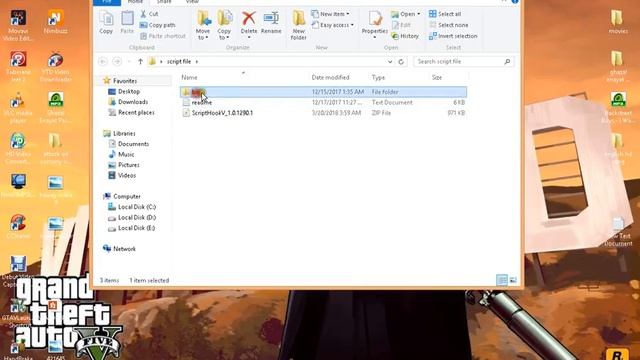640x360 pixels.
Task: Open Properties from the ribbon
Action: point(374,25)
